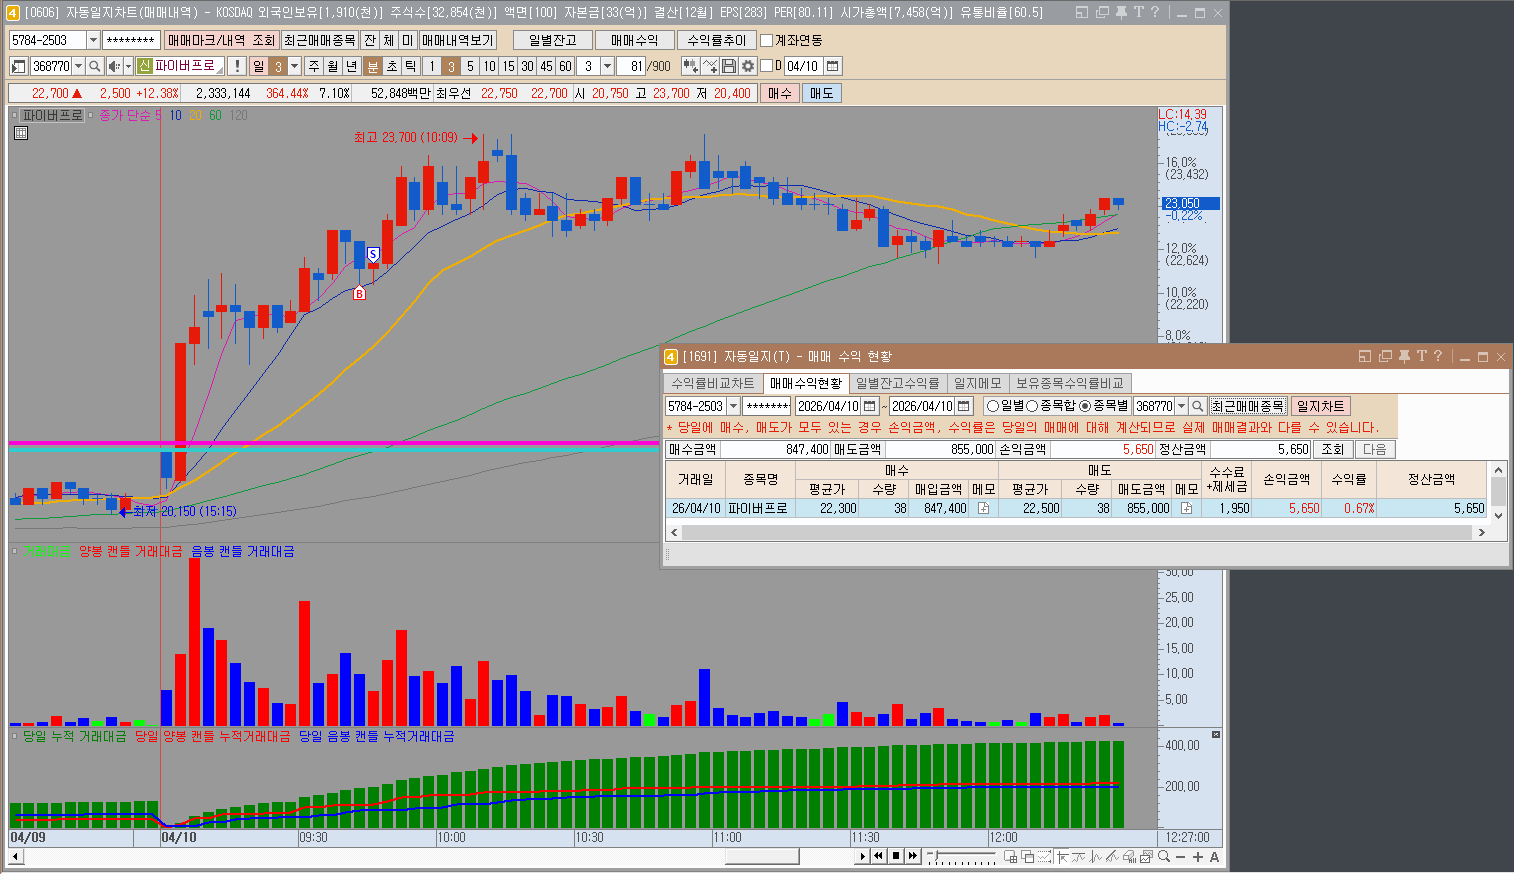
Task: Select the 종목합 radio button
Action: (x=1032, y=406)
